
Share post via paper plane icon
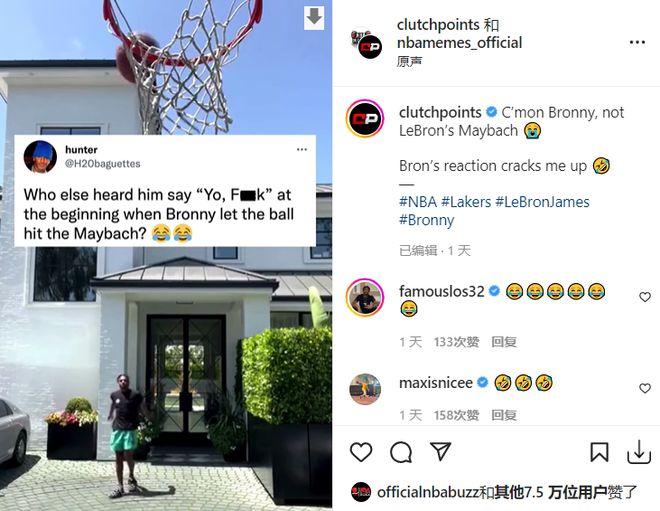coord(441,452)
